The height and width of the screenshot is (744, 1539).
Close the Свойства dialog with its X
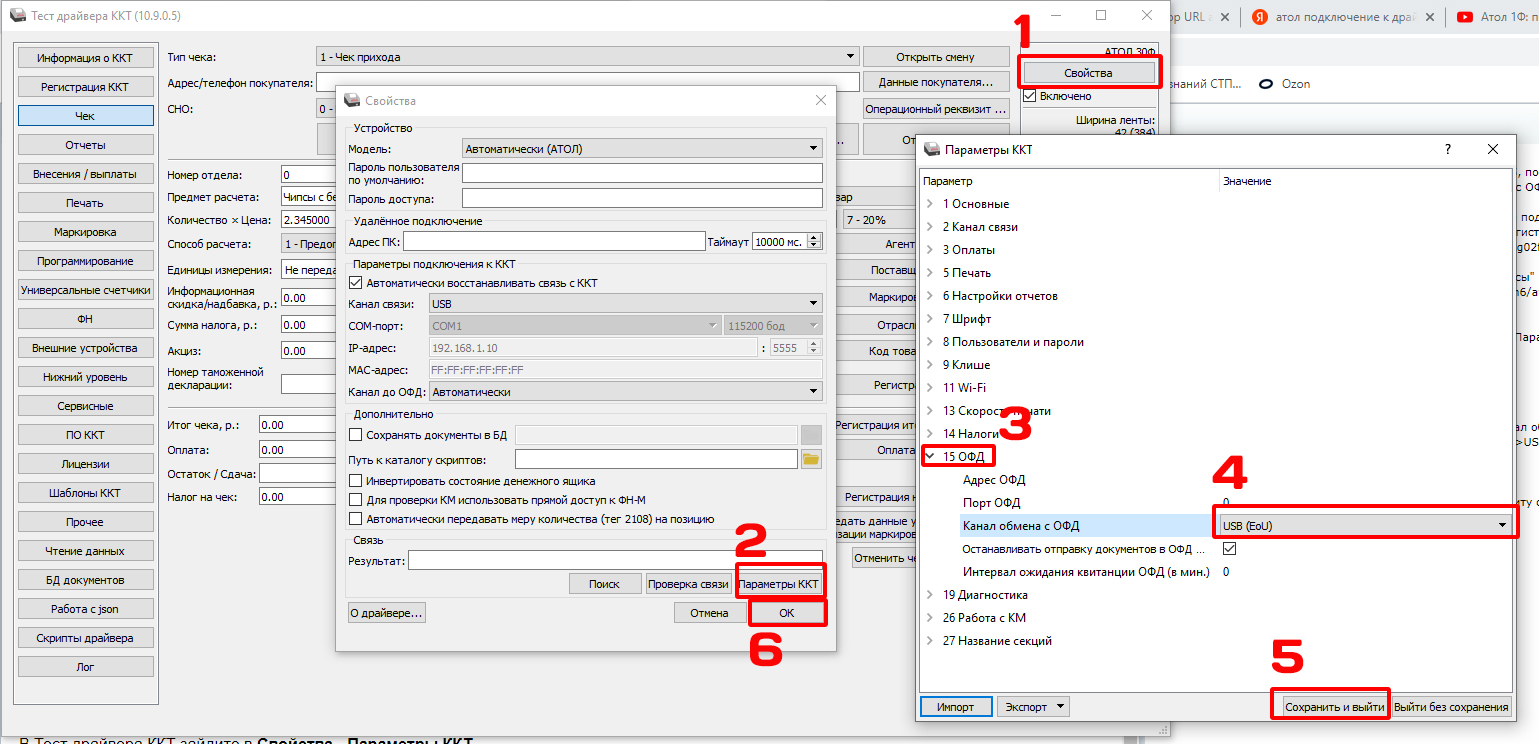point(821,100)
